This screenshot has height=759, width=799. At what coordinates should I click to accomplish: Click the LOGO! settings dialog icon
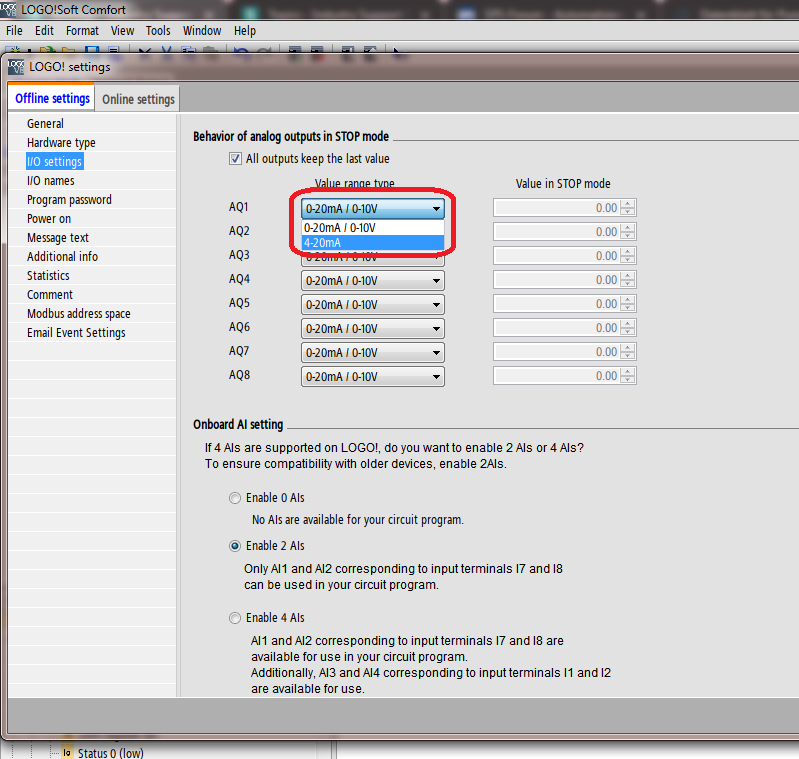click(16, 67)
